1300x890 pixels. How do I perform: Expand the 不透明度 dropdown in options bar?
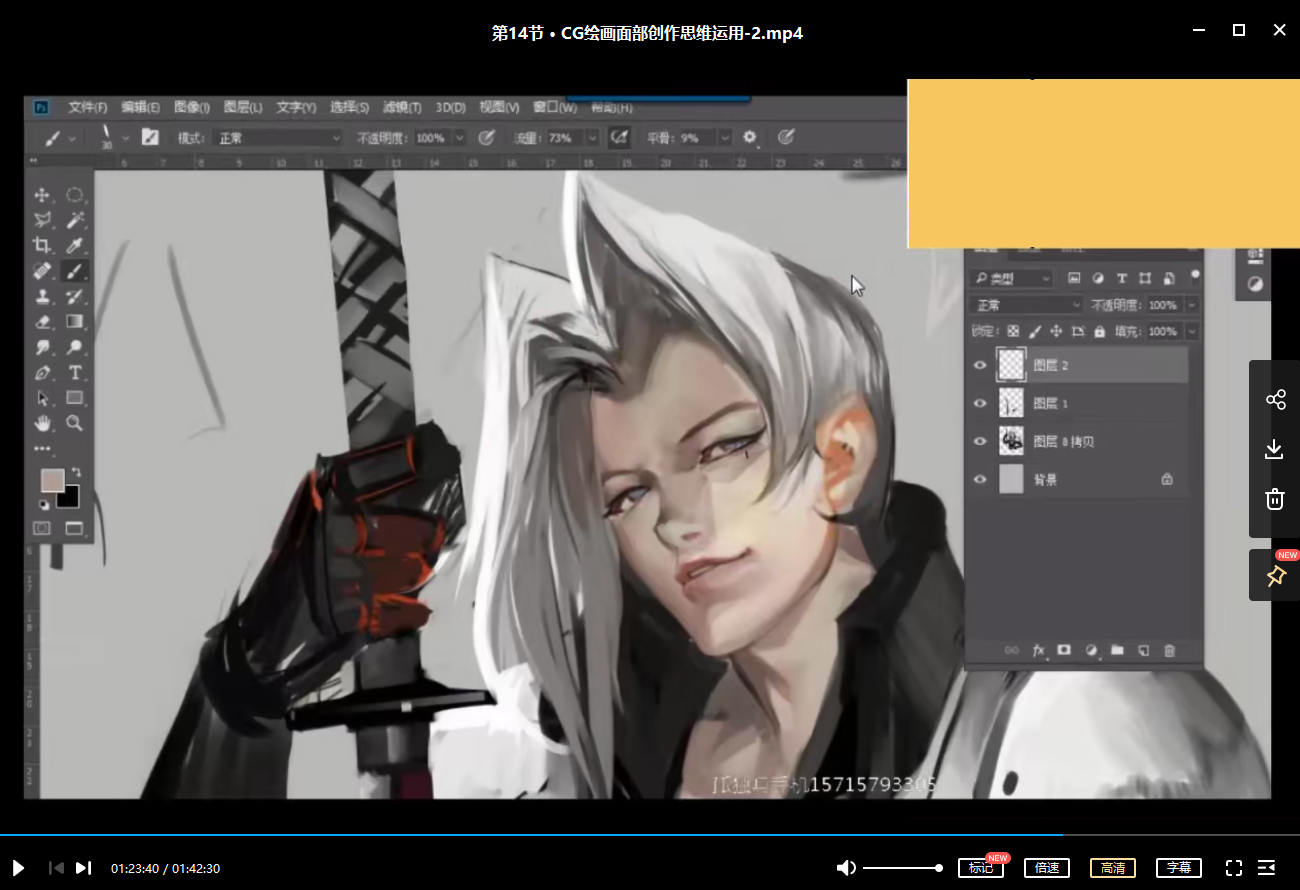[459, 138]
